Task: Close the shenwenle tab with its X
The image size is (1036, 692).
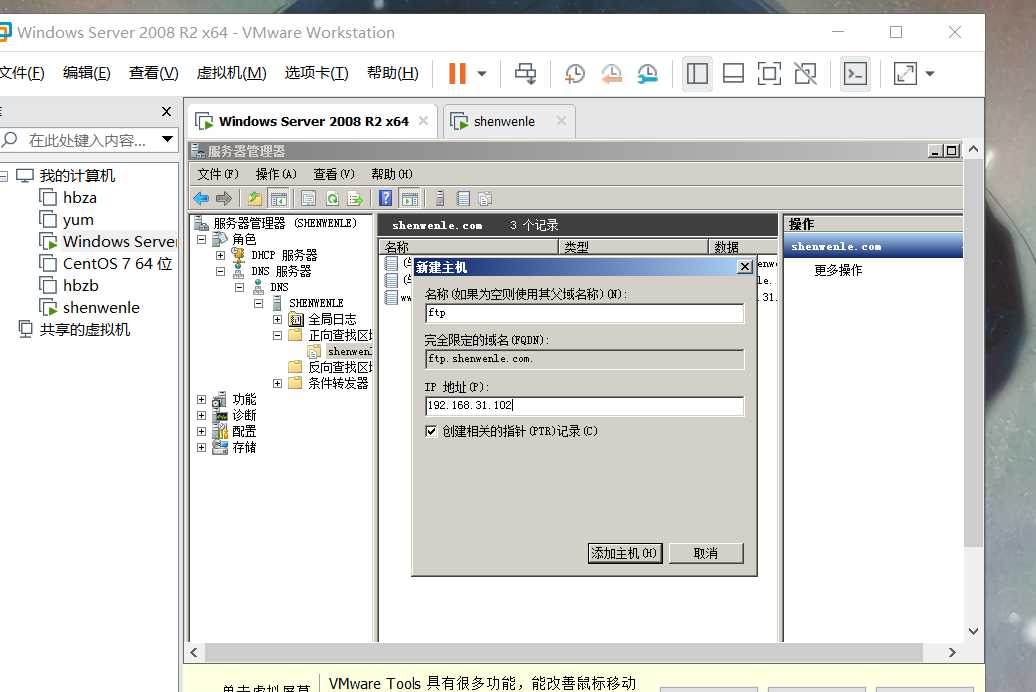Action: [561, 120]
